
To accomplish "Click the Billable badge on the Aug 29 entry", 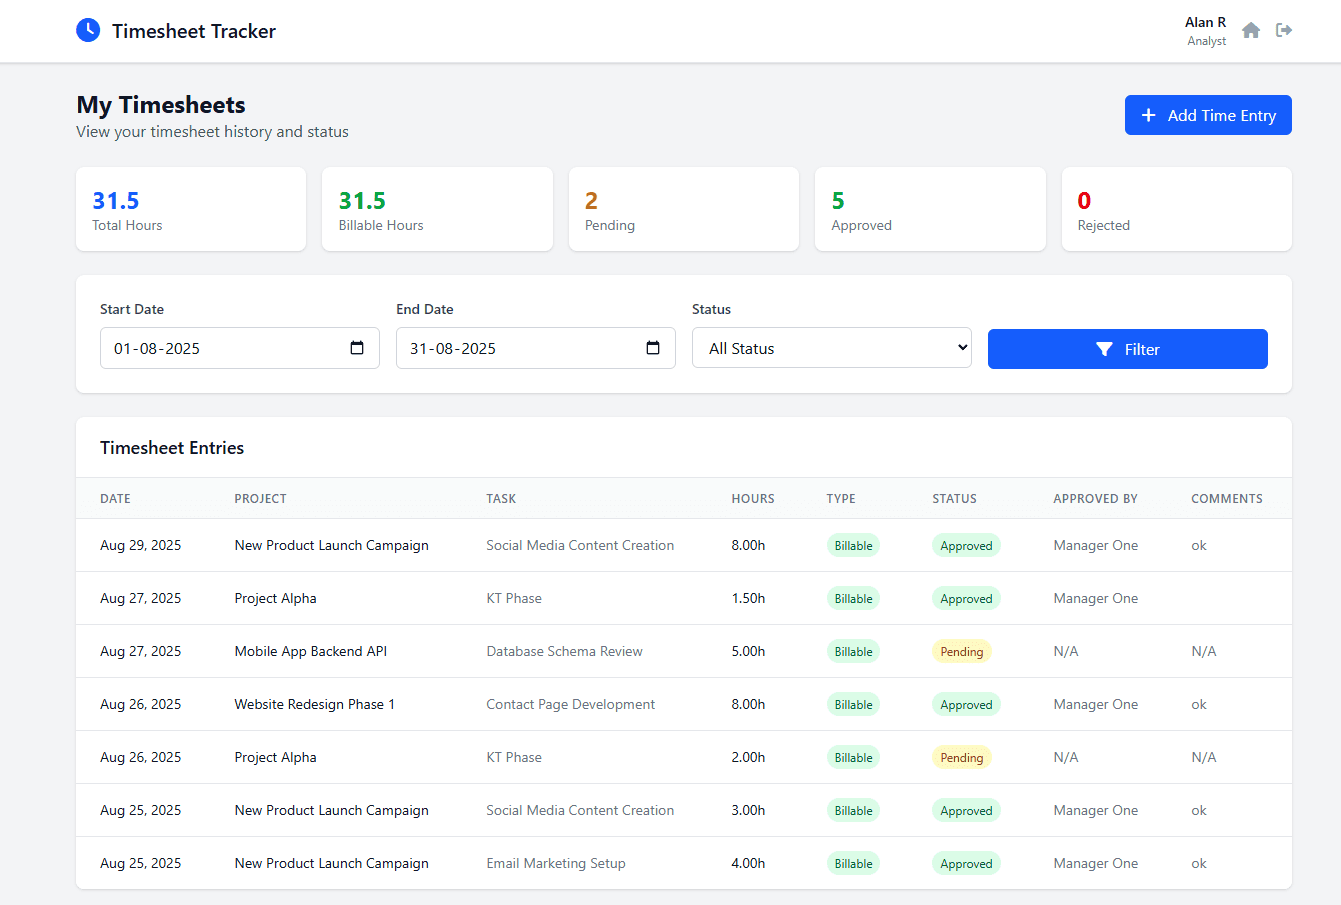I will click(x=853, y=545).
